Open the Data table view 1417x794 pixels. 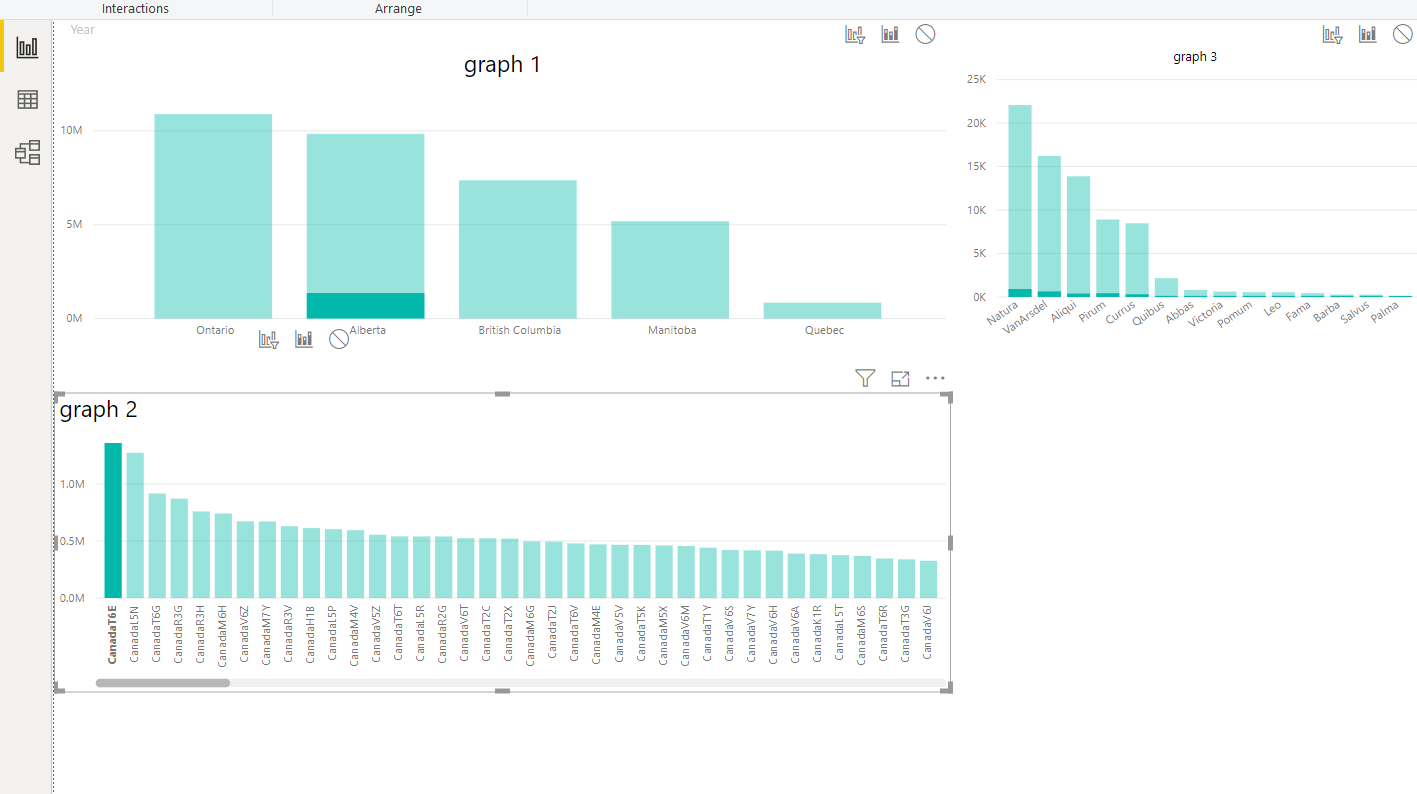(x=28, y=99)
